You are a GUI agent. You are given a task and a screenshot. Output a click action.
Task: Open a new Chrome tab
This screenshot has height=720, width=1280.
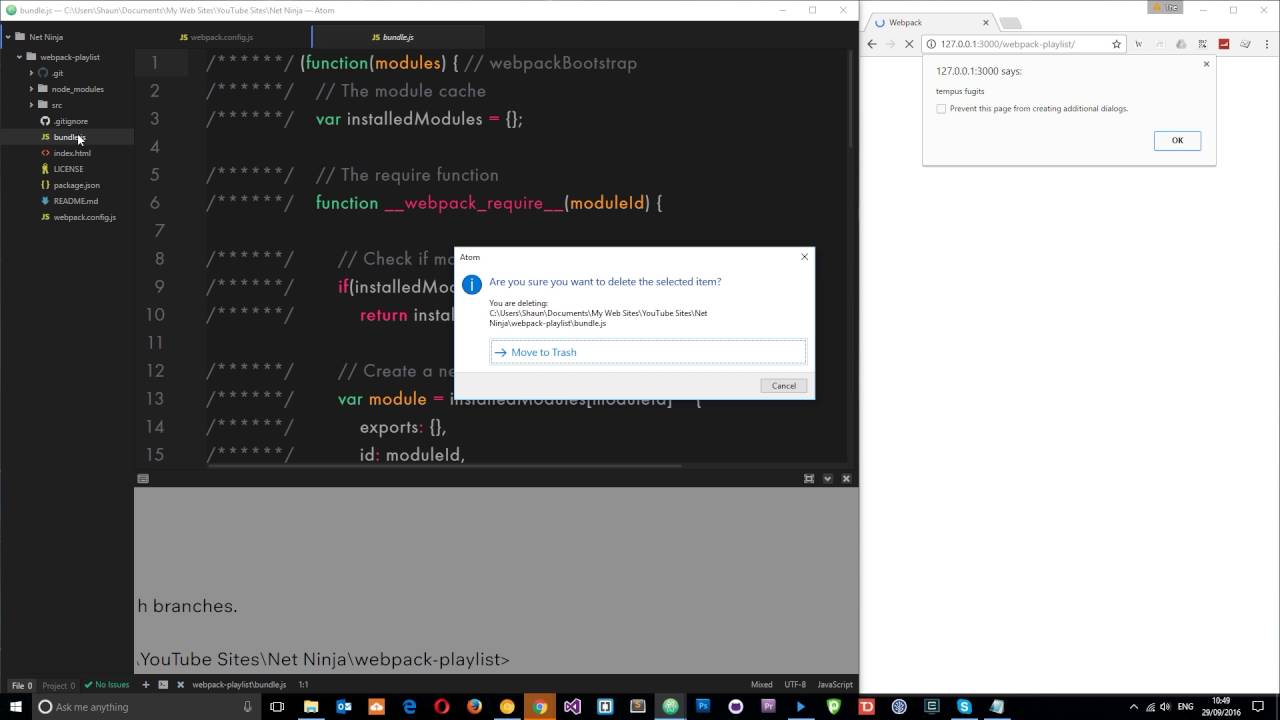coord(1010,22)
